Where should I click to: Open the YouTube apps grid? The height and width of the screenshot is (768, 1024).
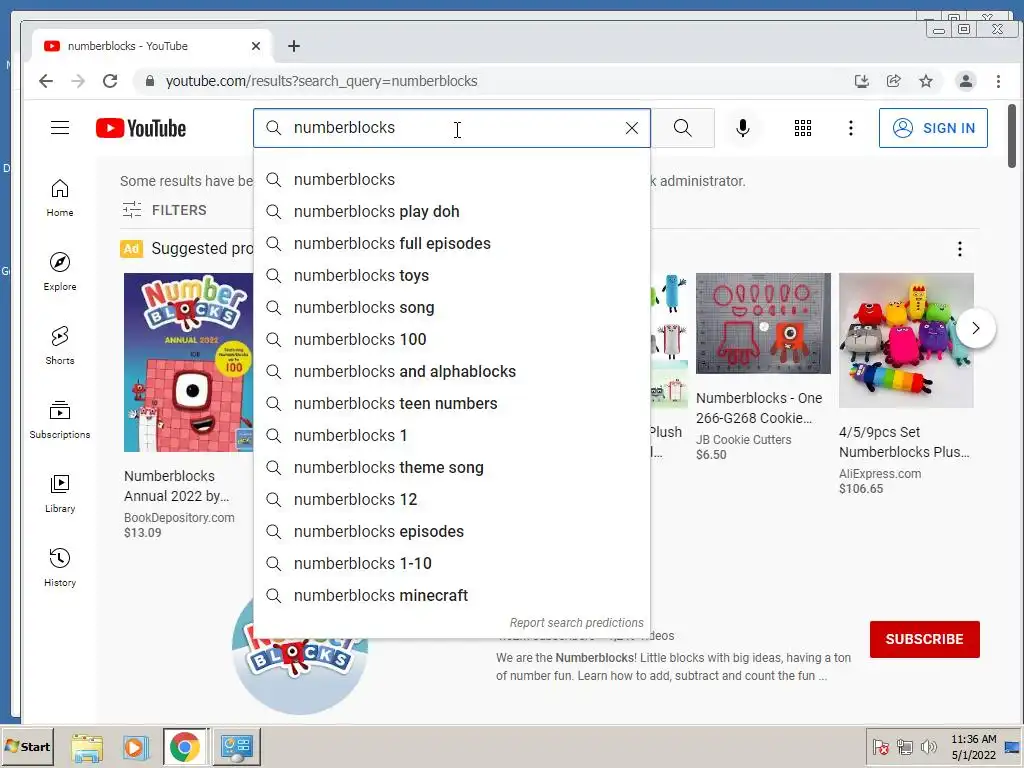803,128
